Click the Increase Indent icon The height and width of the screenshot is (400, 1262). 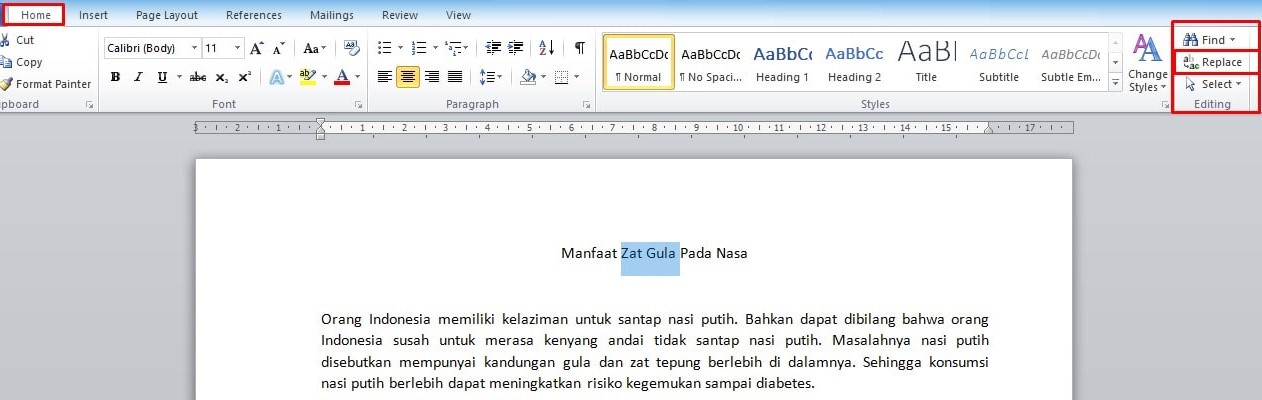click(514, 48)
